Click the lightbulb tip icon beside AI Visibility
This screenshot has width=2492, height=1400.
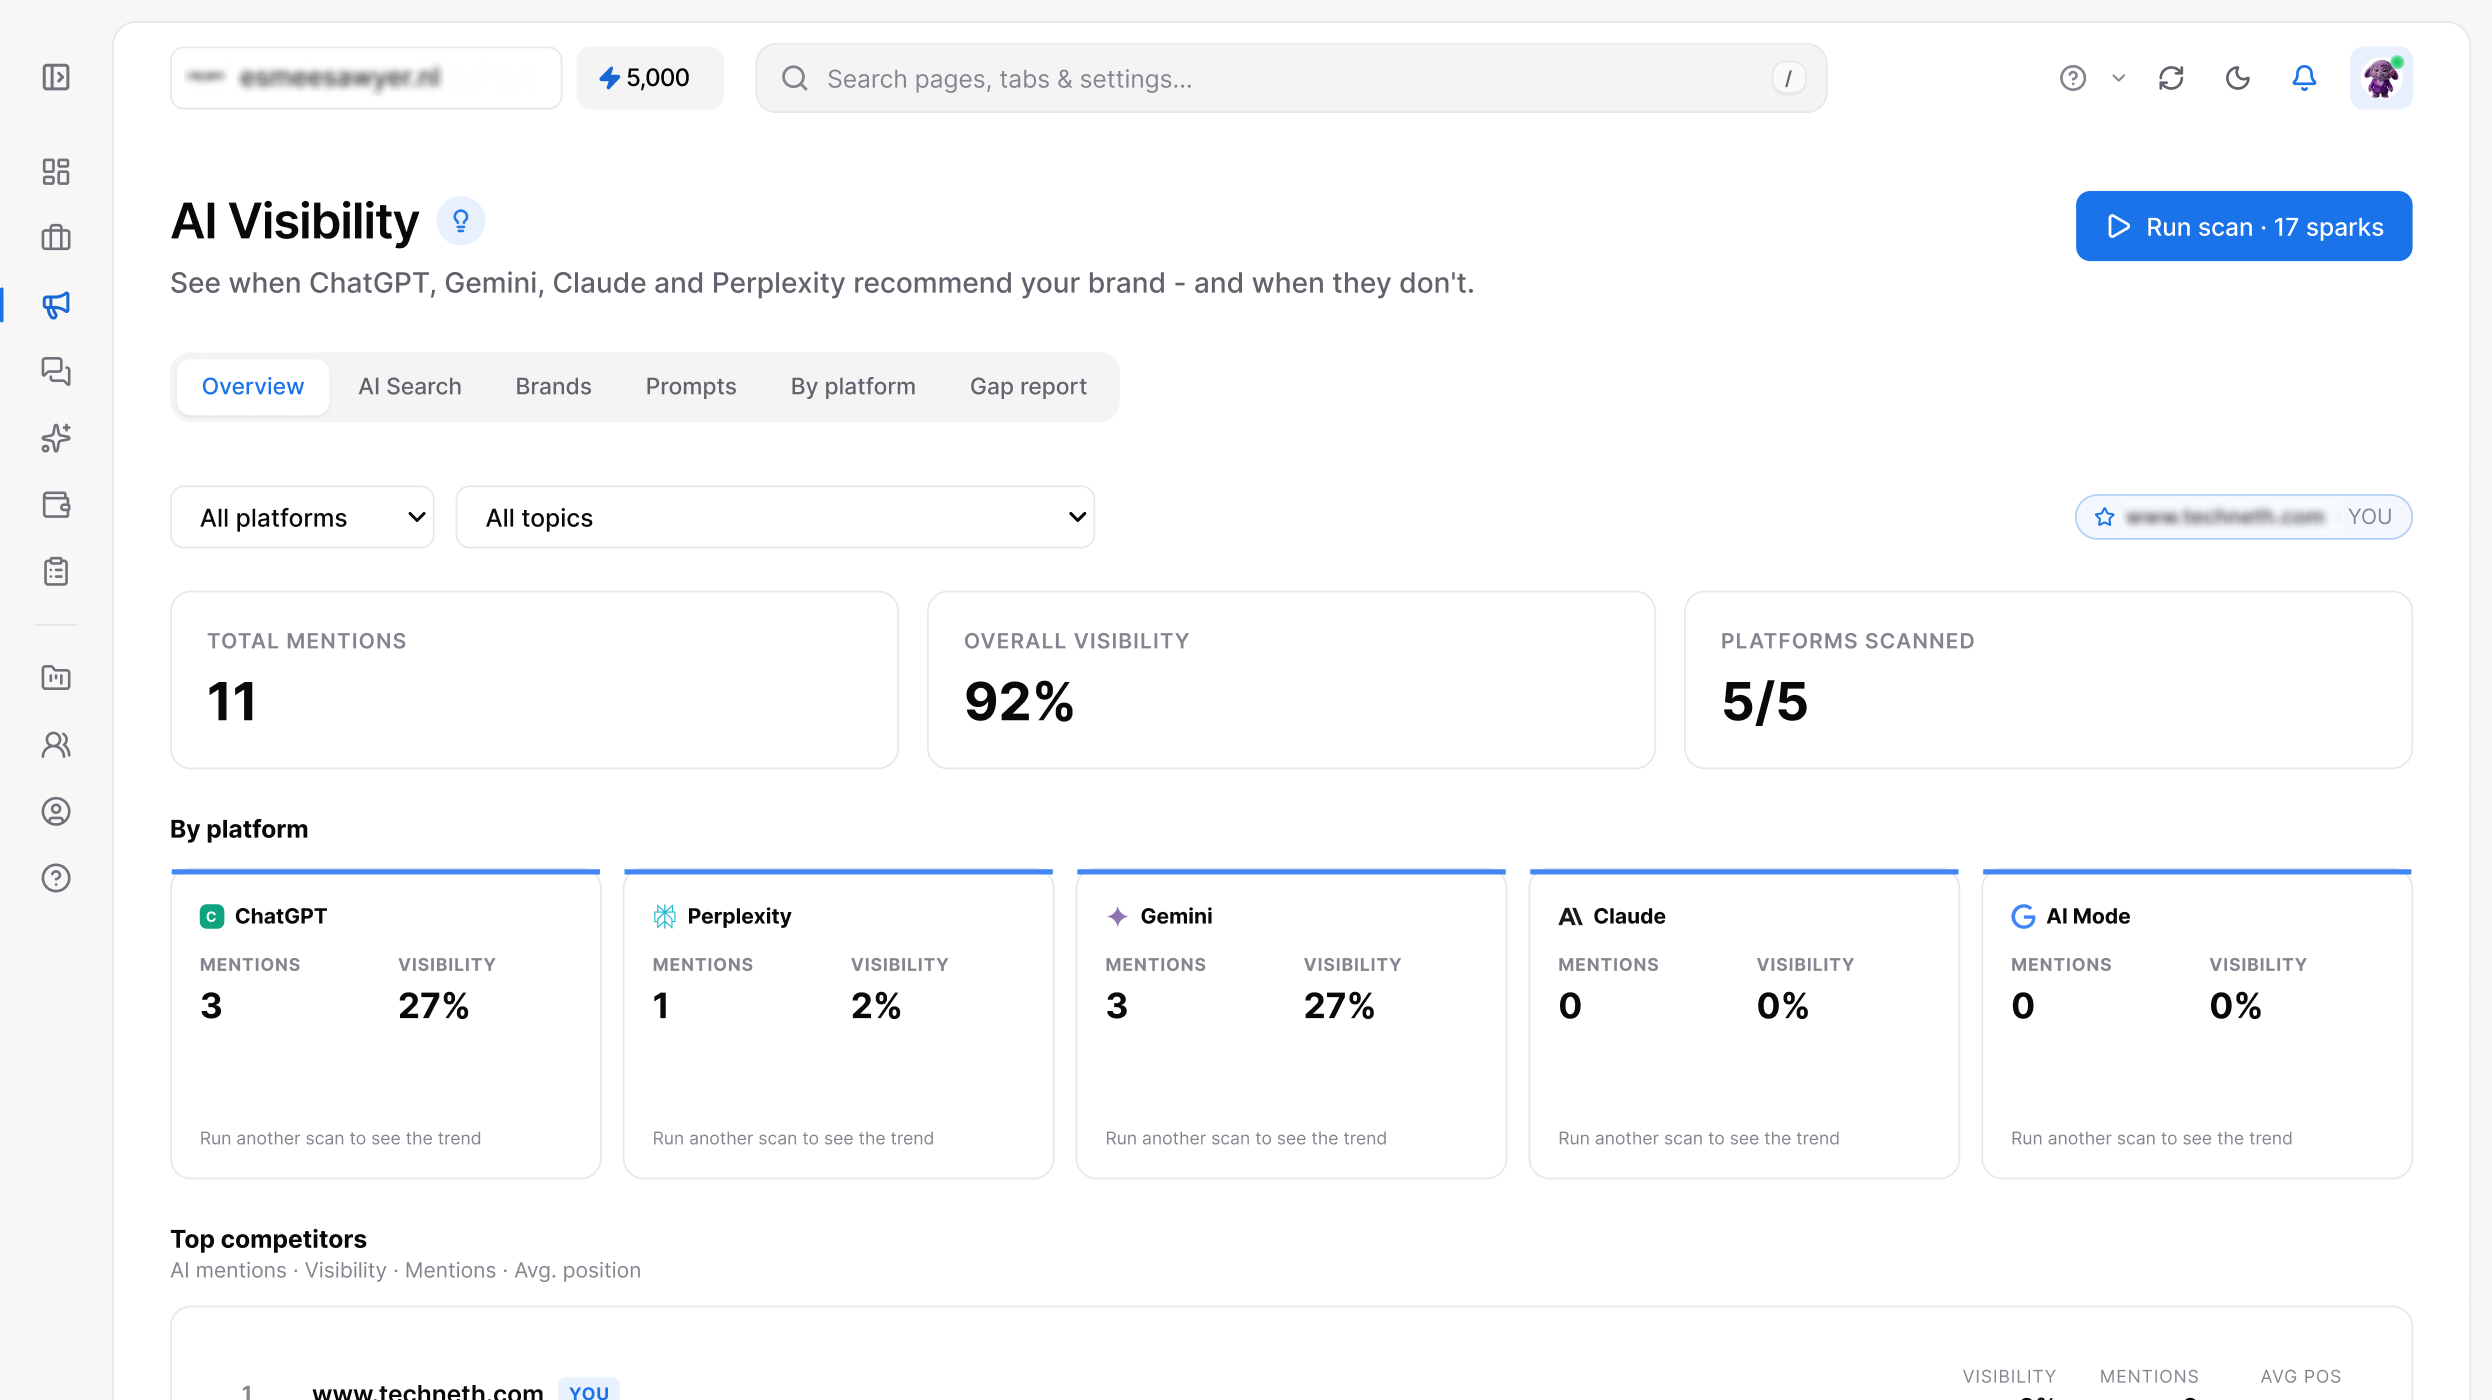point(461,221)
